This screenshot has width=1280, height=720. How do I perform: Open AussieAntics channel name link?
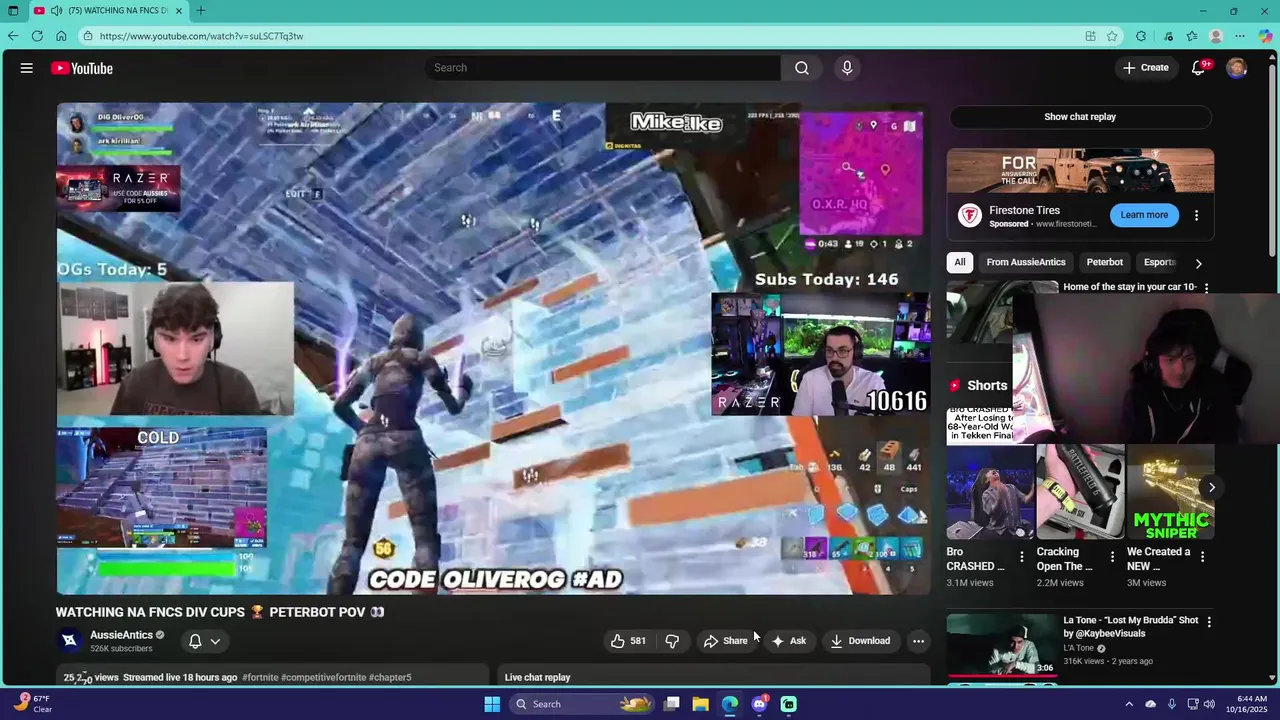point(121,635)
